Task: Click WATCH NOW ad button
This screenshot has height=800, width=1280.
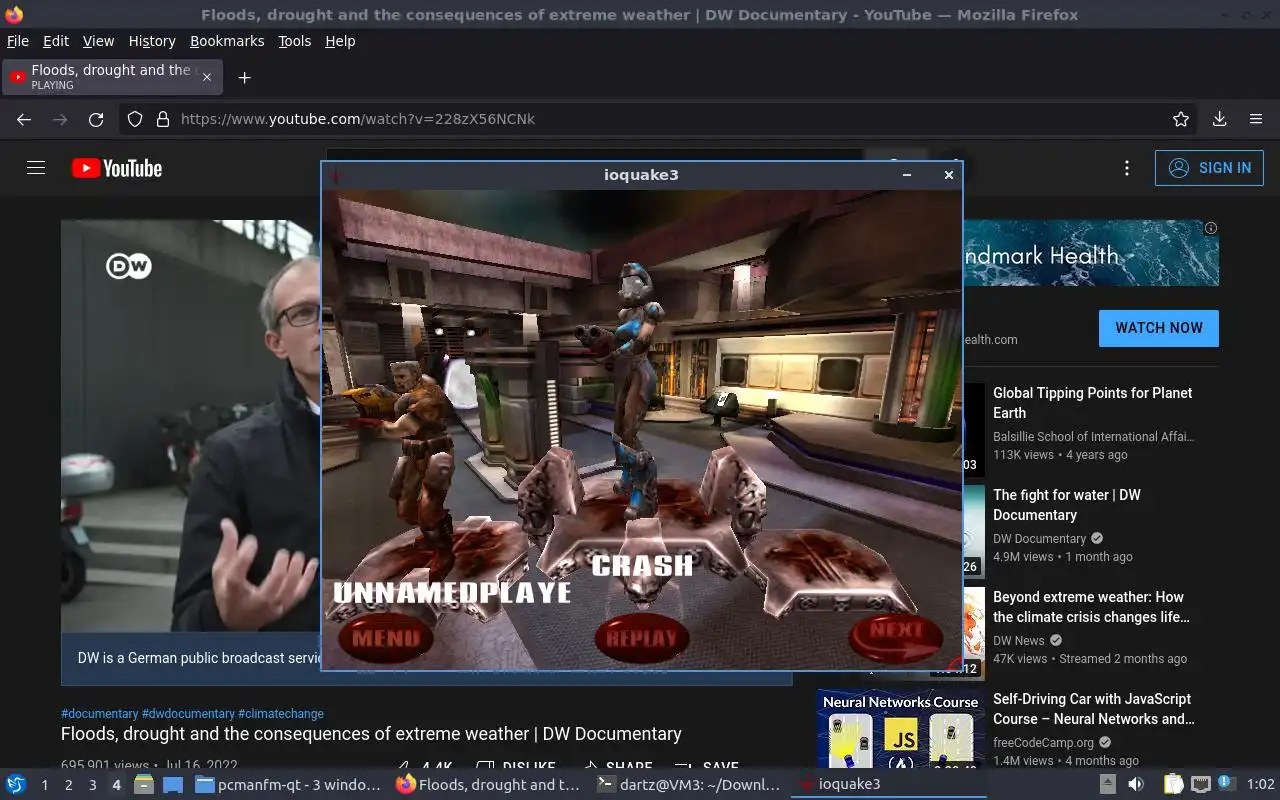Action: (x=1159, y=328)
